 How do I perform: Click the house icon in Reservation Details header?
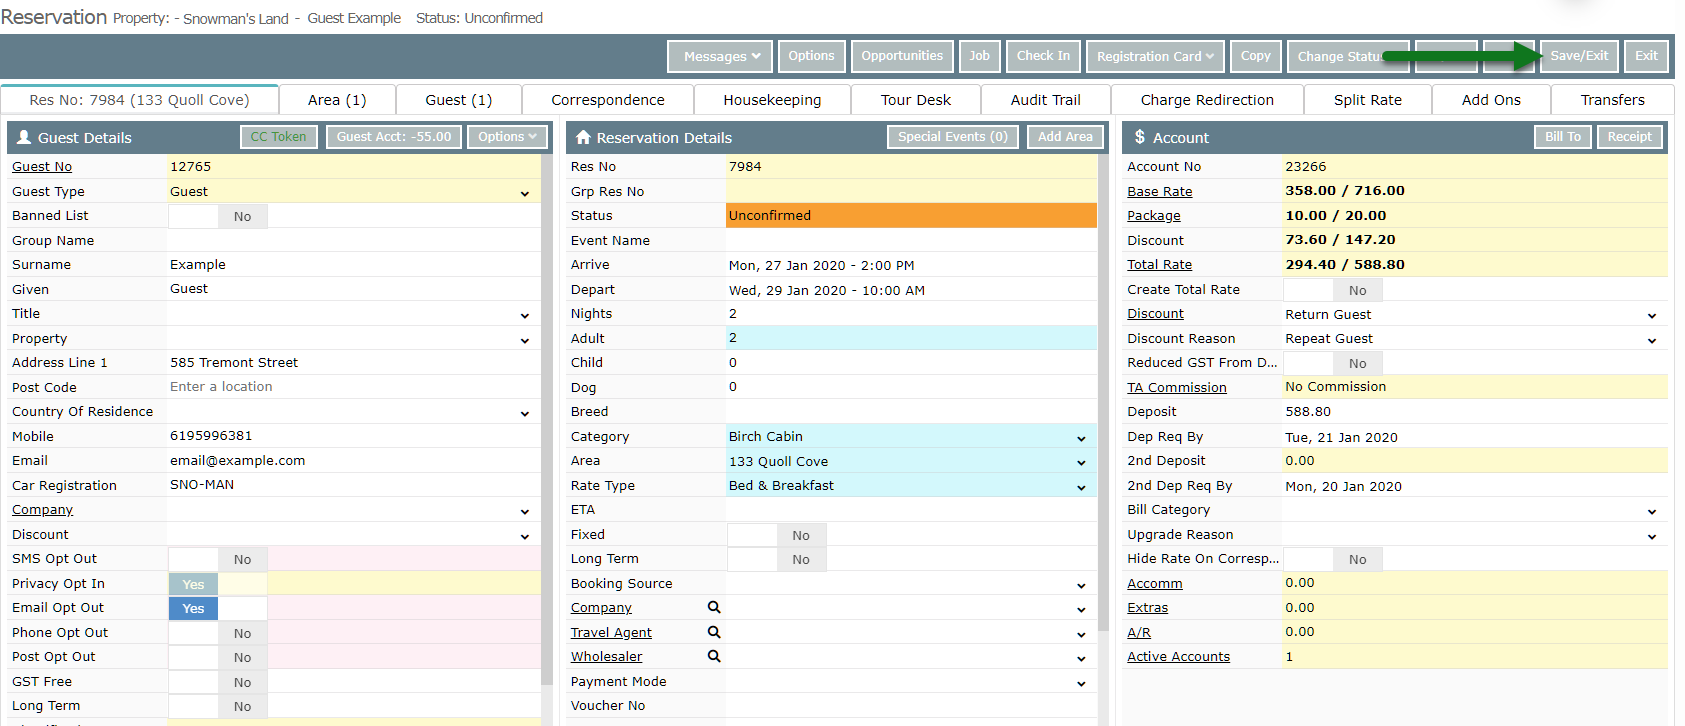coord(583,137)
